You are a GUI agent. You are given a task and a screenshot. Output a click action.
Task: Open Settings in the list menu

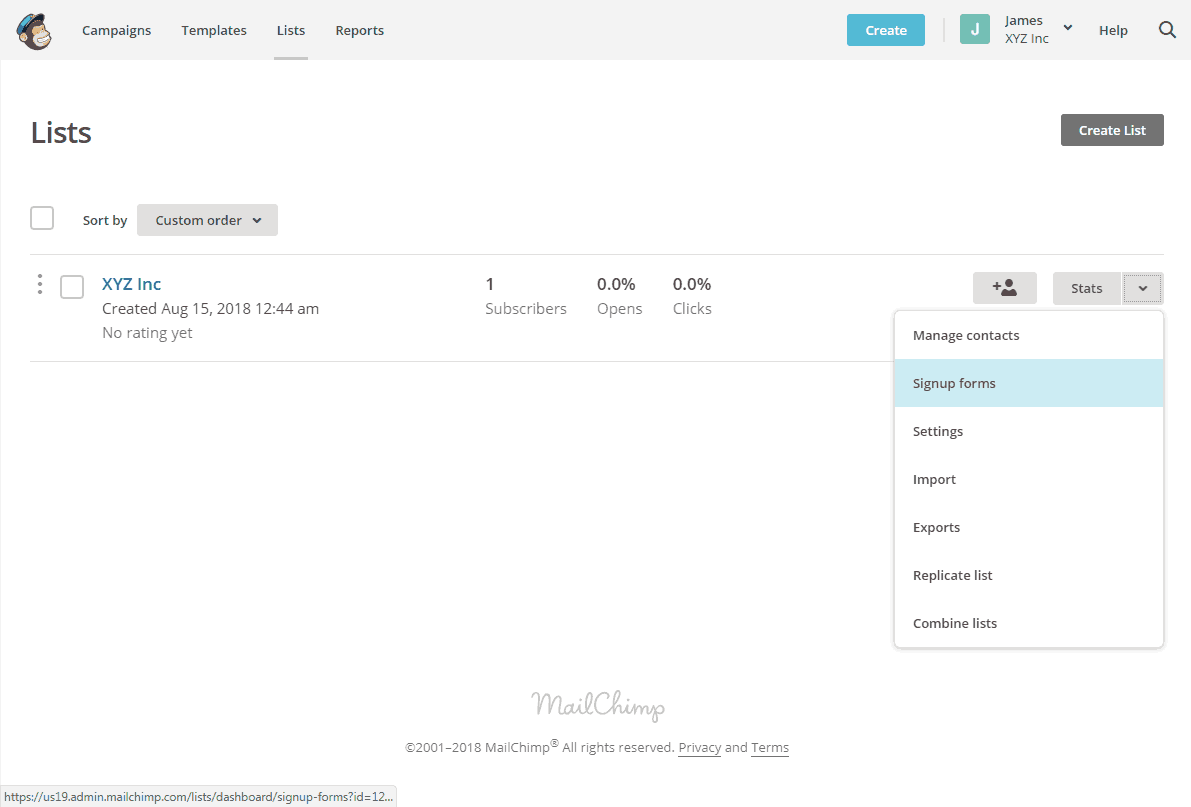(x=1028, y=431)
